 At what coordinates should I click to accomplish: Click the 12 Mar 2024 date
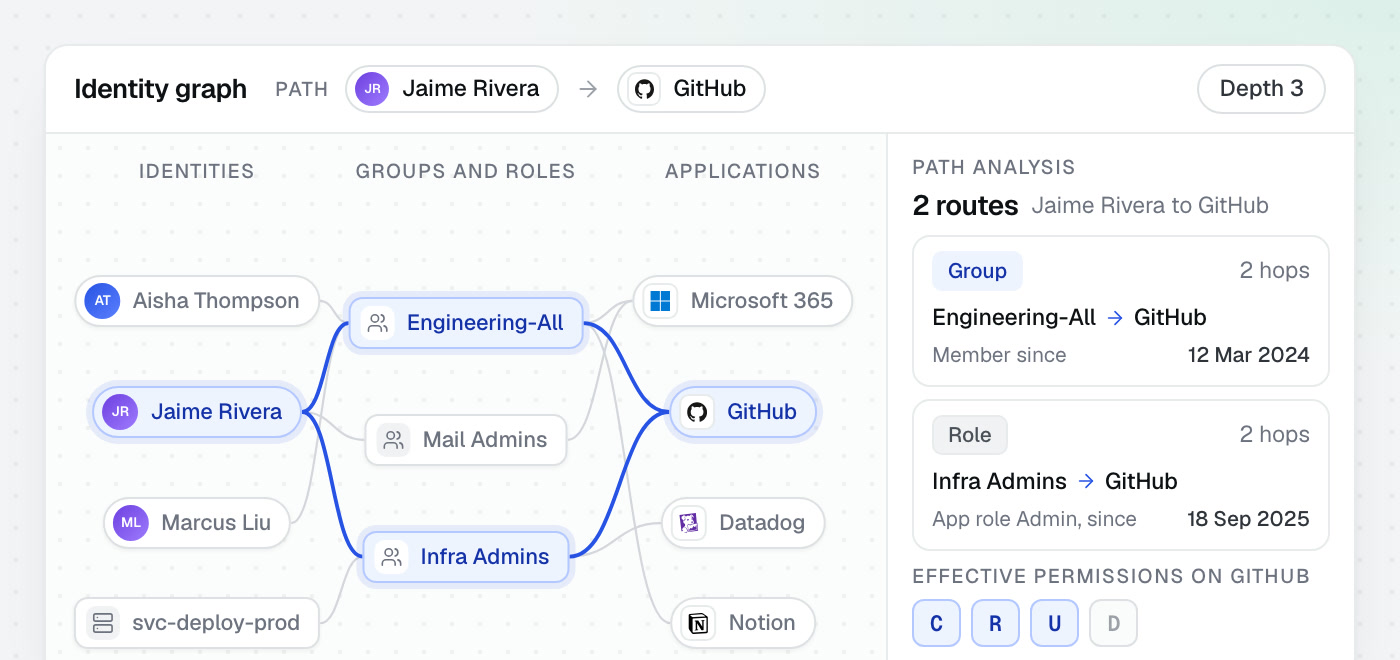click(1249, 355)
